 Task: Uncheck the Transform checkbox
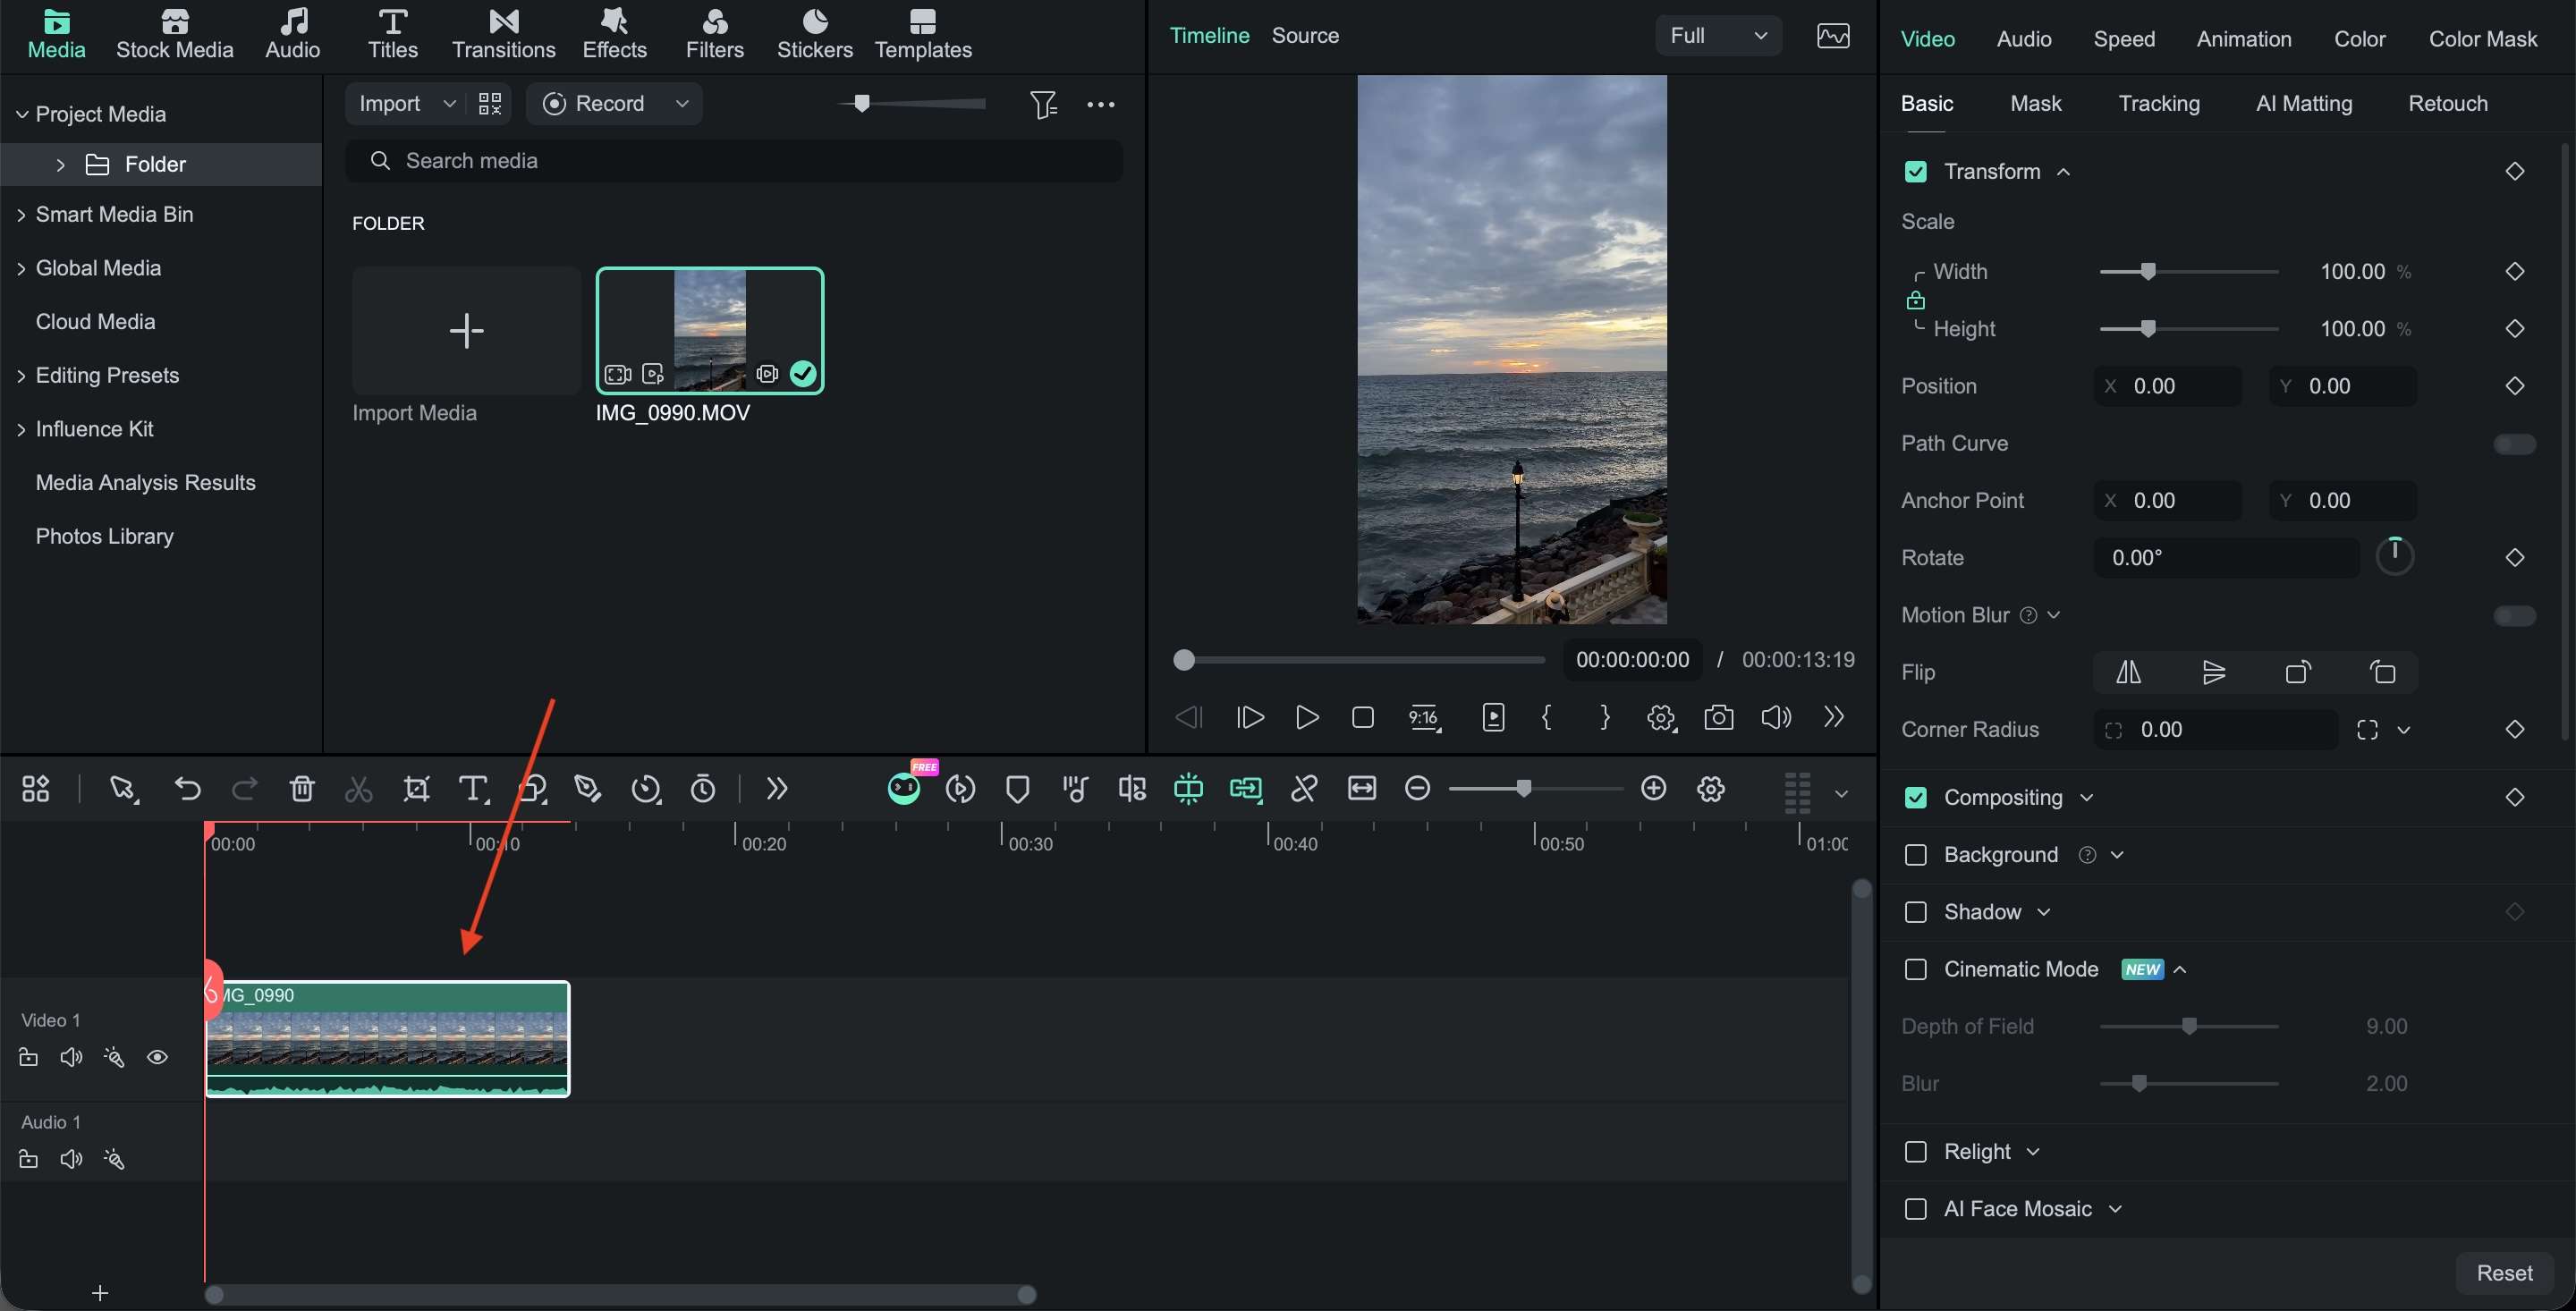(x=1915, y=172)
